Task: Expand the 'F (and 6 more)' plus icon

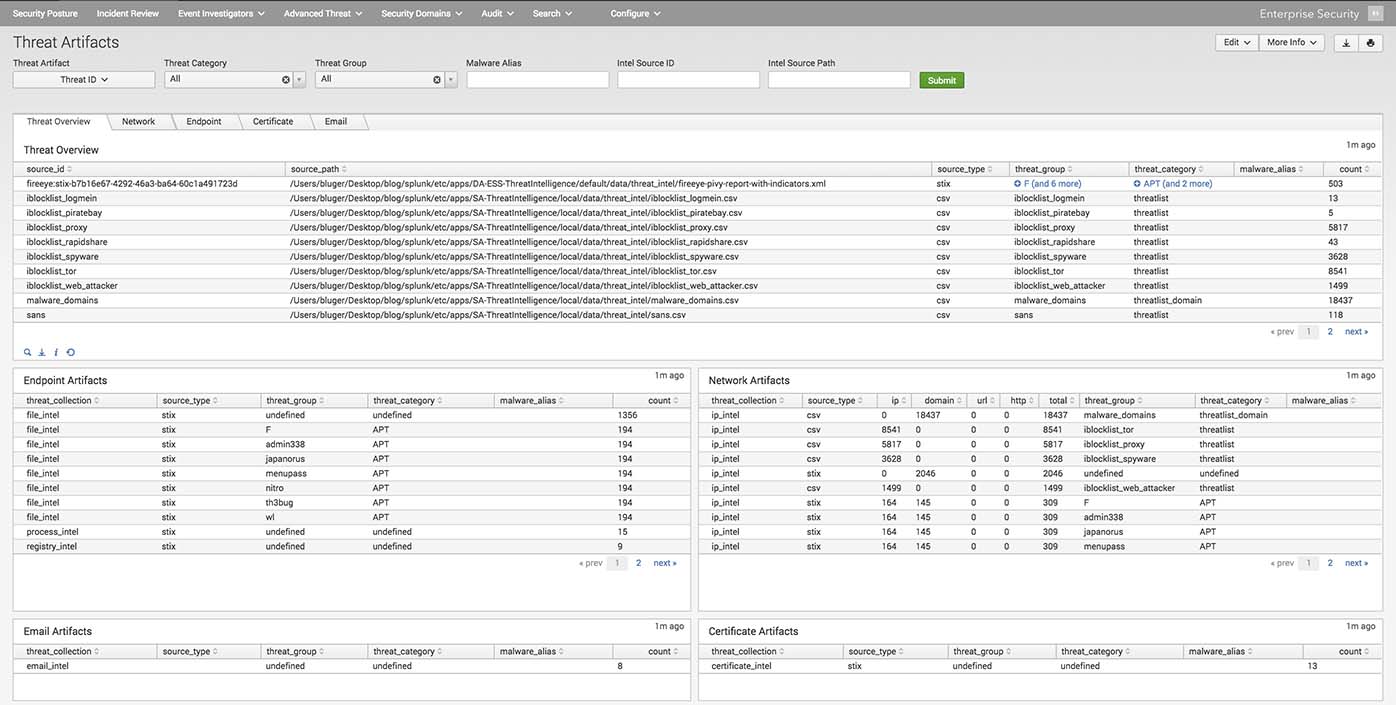Action: 1018,184
